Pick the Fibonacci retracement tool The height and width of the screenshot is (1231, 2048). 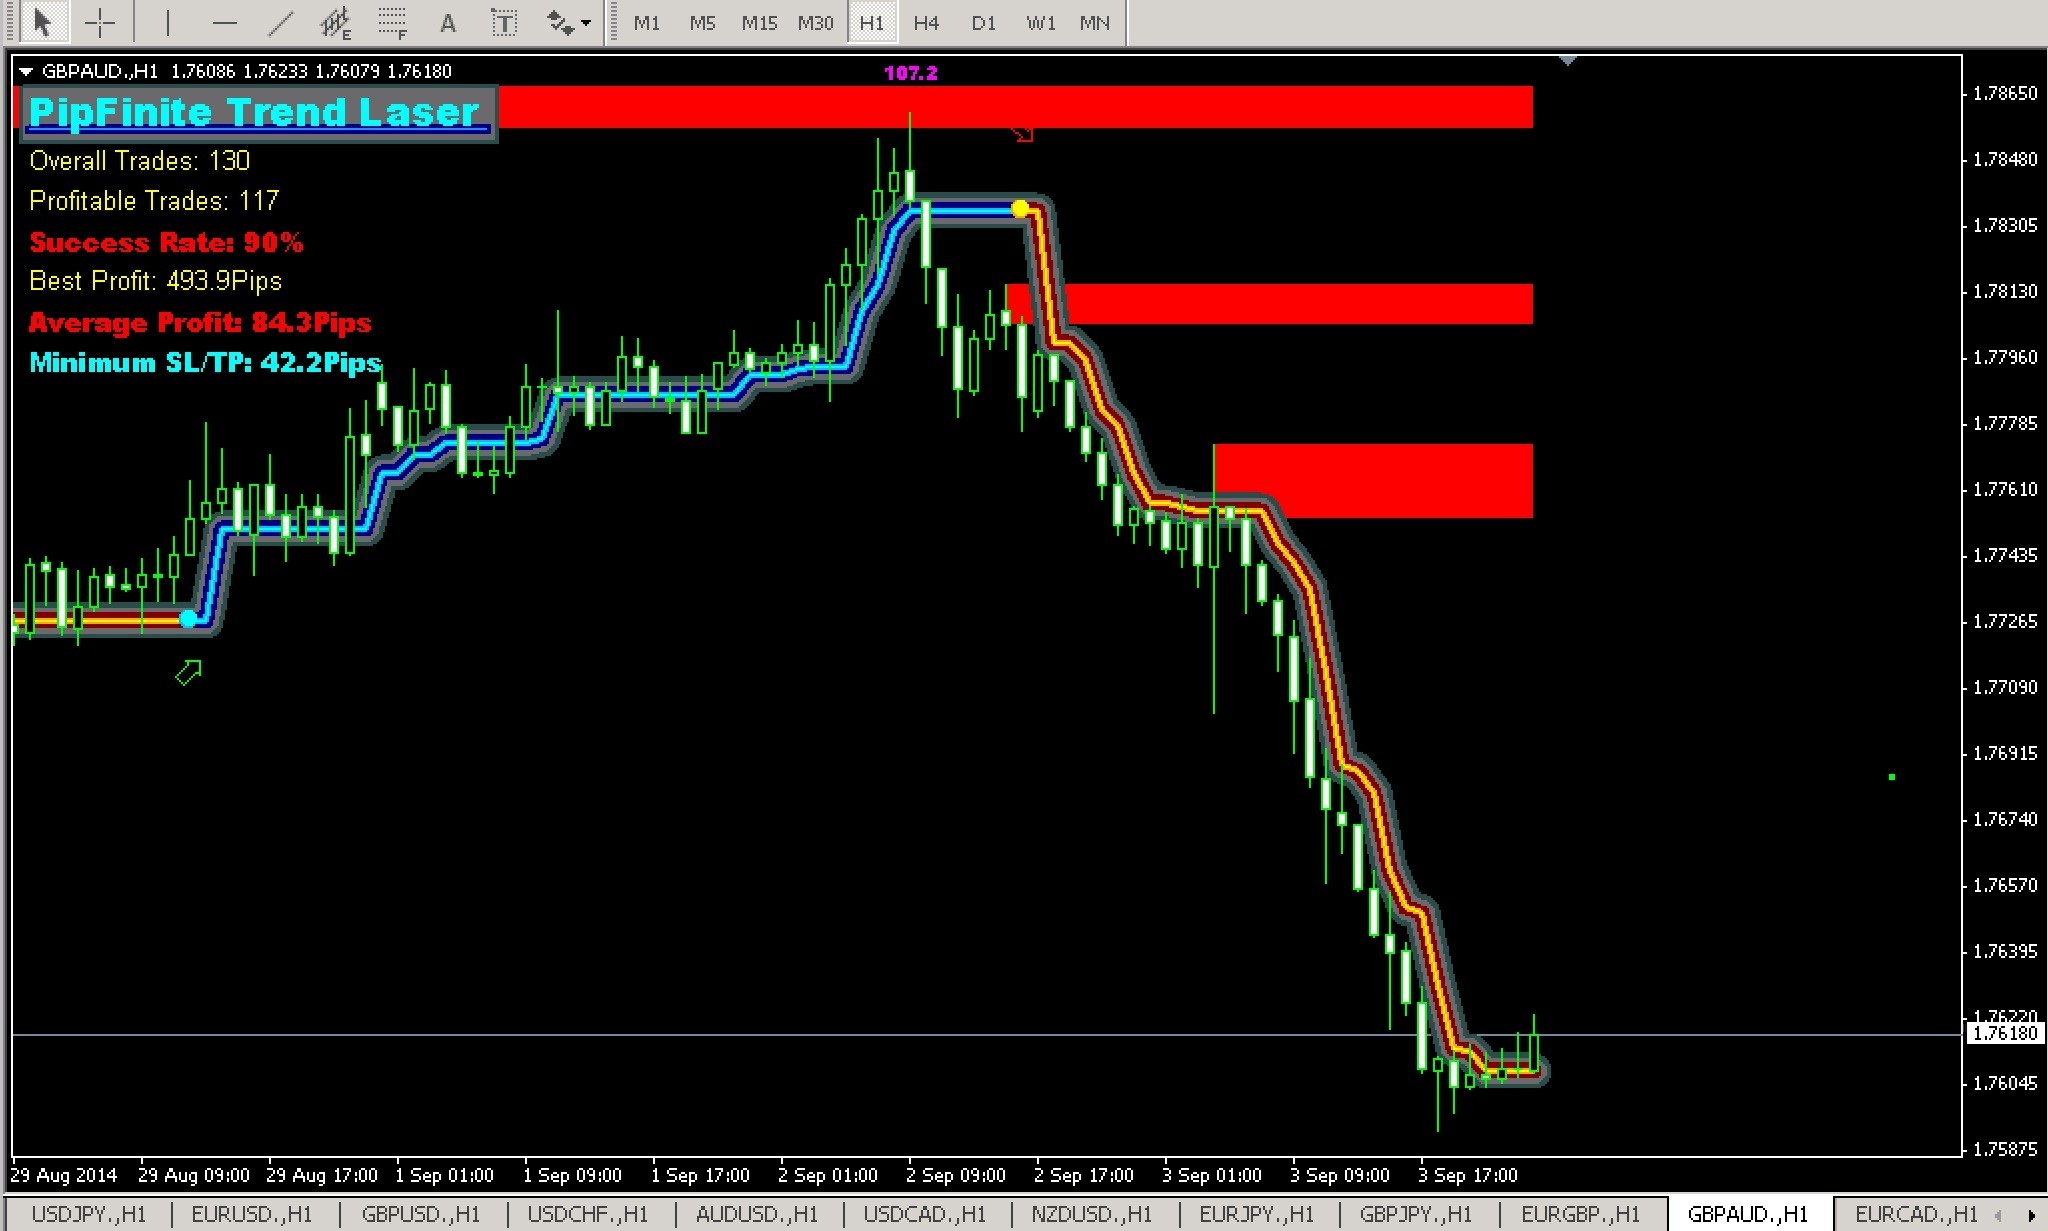tap(392, 22)
